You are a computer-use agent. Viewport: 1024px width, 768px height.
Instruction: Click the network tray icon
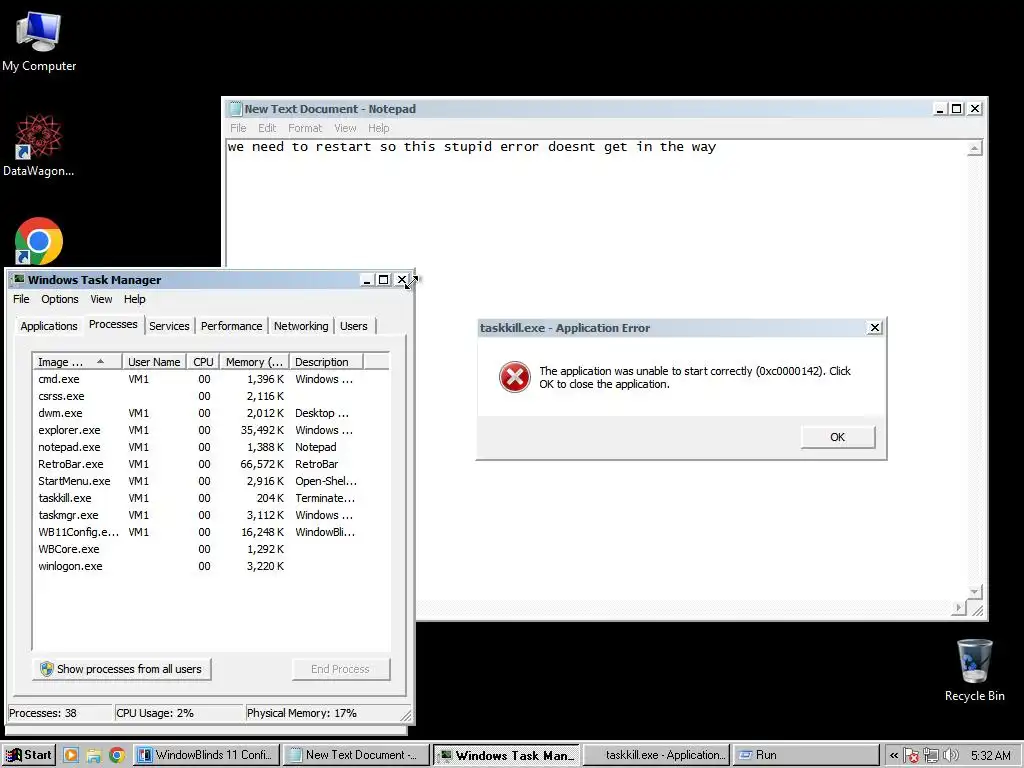click(x=931, y=756)
